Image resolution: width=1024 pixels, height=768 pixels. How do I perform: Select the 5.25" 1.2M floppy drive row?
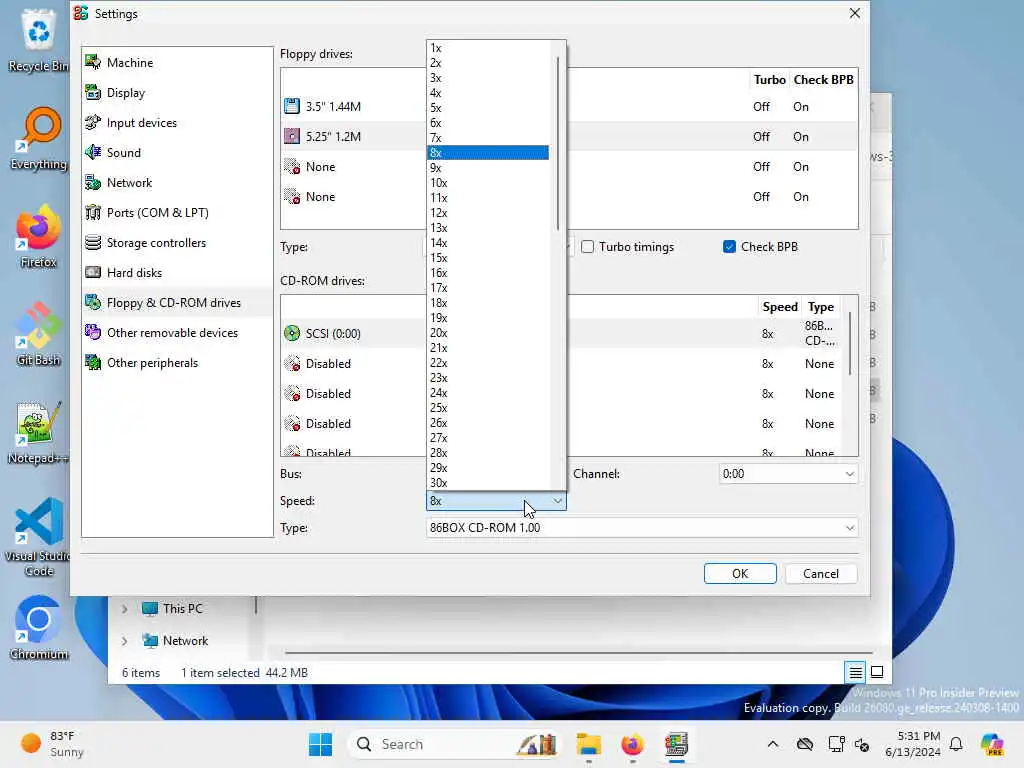353,136
